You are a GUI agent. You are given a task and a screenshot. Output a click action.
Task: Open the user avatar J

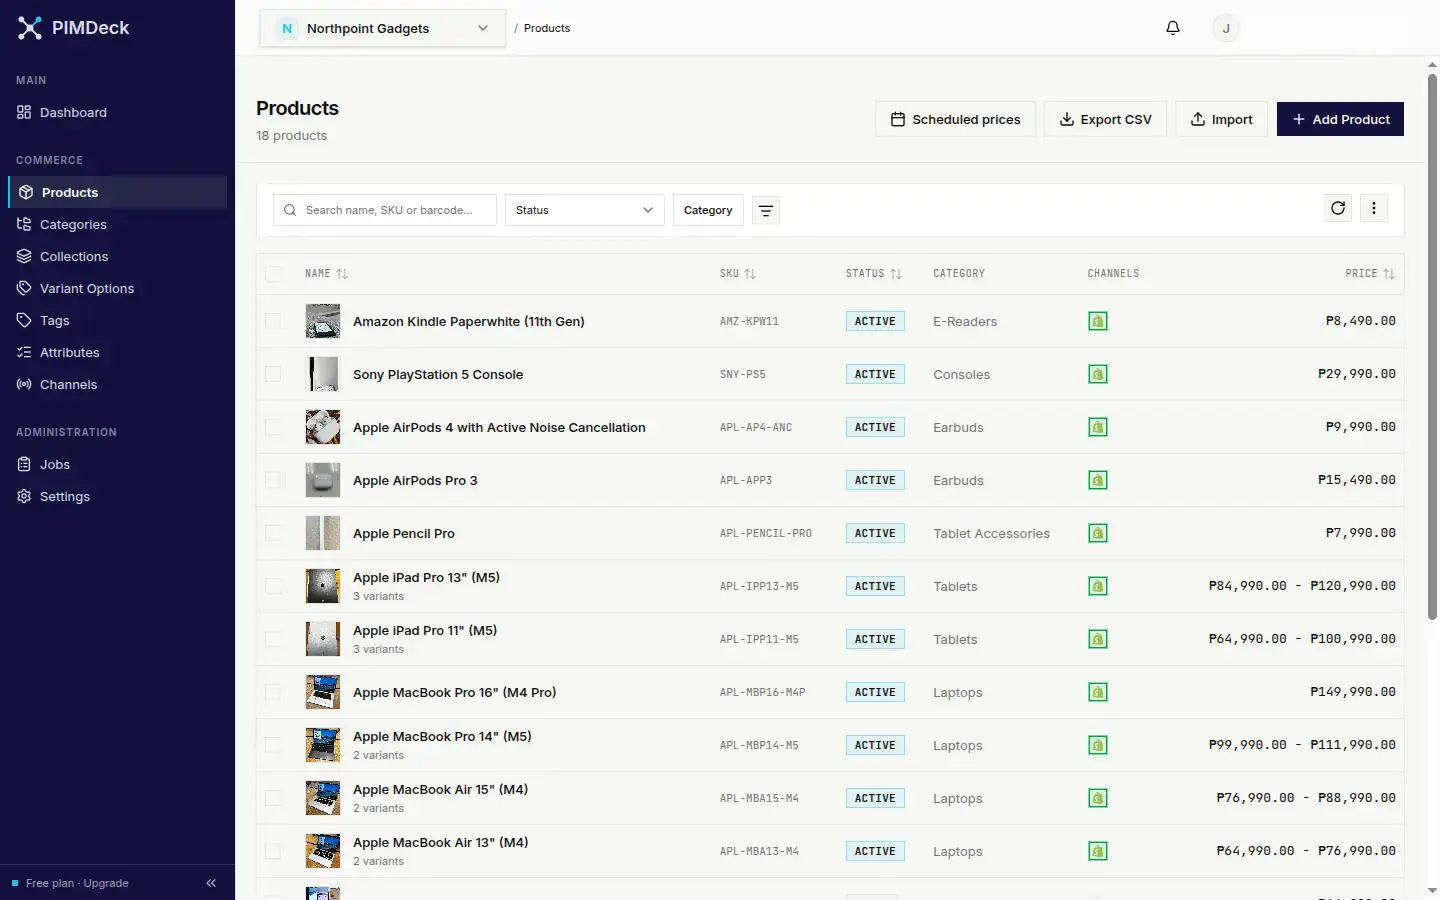(1226, 28)
